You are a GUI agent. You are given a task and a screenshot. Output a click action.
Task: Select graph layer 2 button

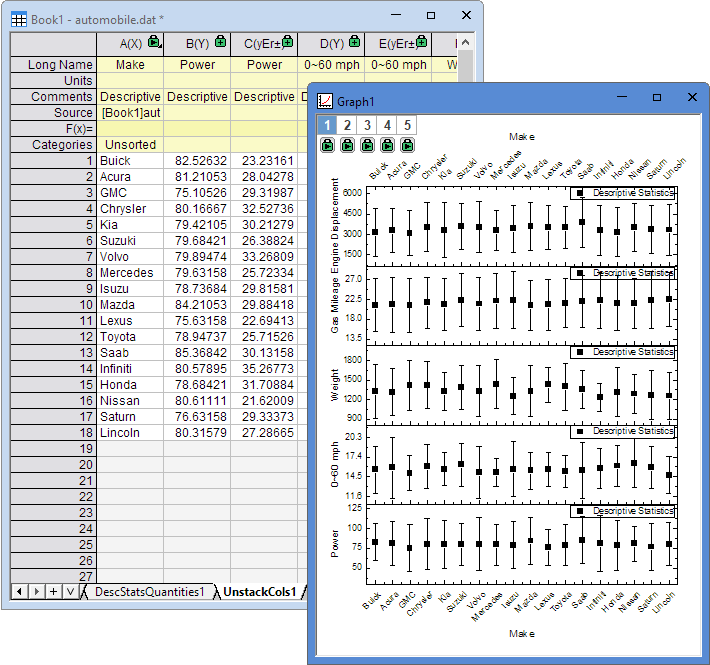point(347,125)
